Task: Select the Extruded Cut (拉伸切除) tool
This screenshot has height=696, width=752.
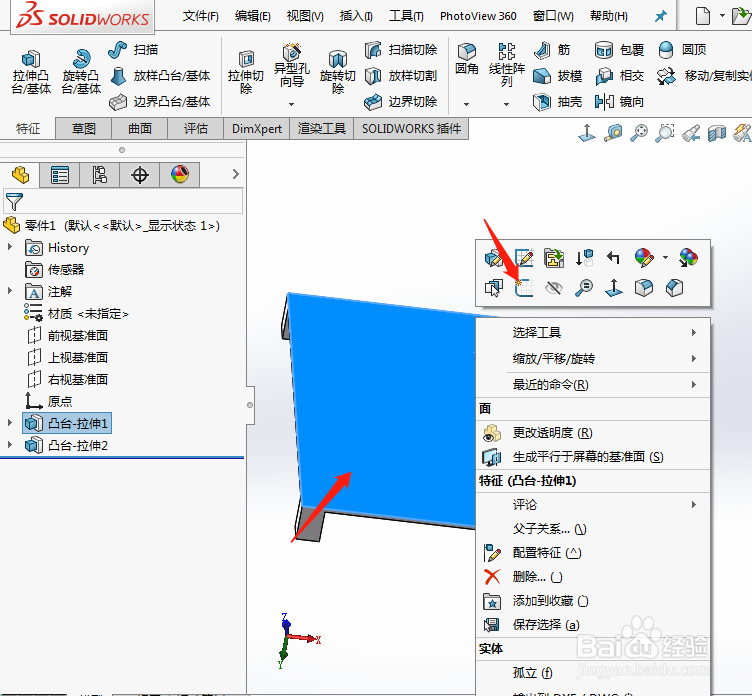Action: (x=246, y=72)
